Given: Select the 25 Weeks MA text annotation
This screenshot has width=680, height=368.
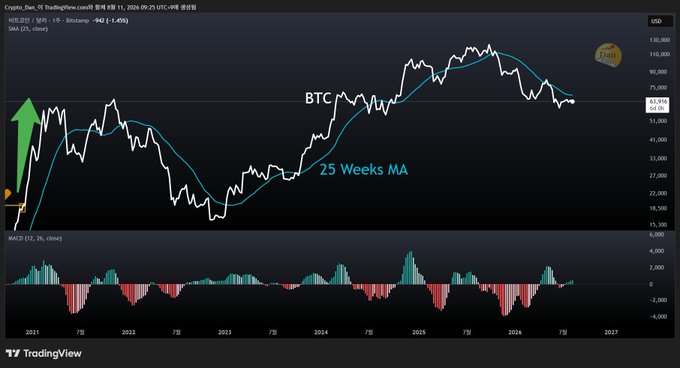Looking at the screenshot, I should 363,169.
